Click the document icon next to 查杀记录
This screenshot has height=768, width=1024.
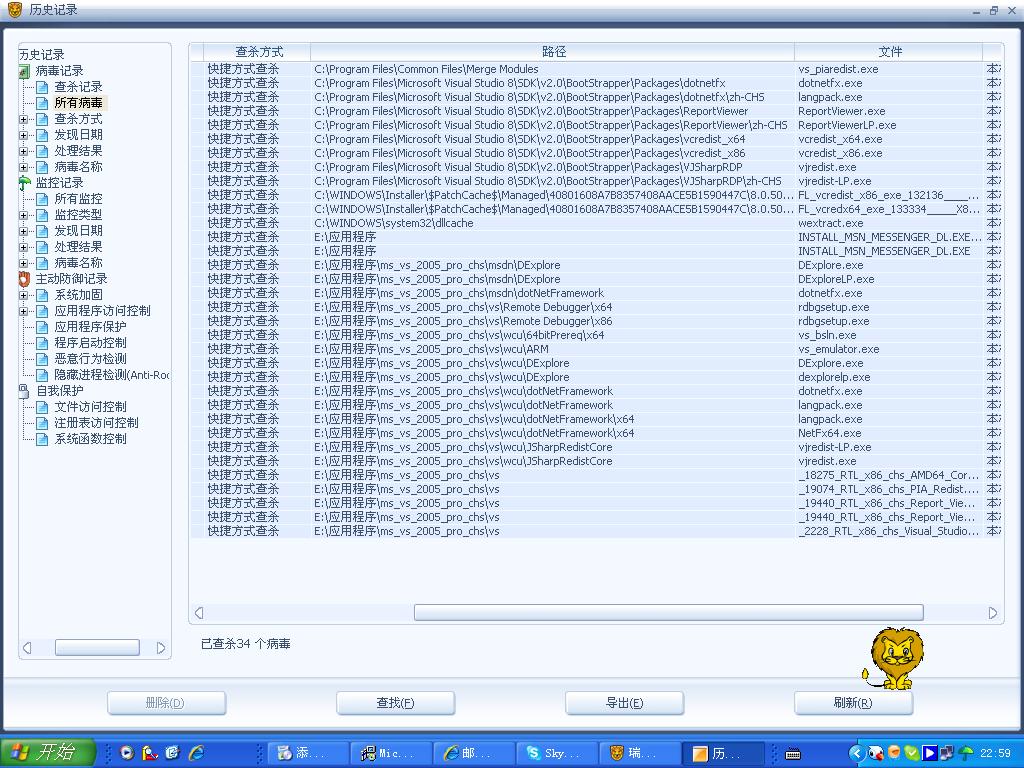pyautogui.click(x=42, y=87)
